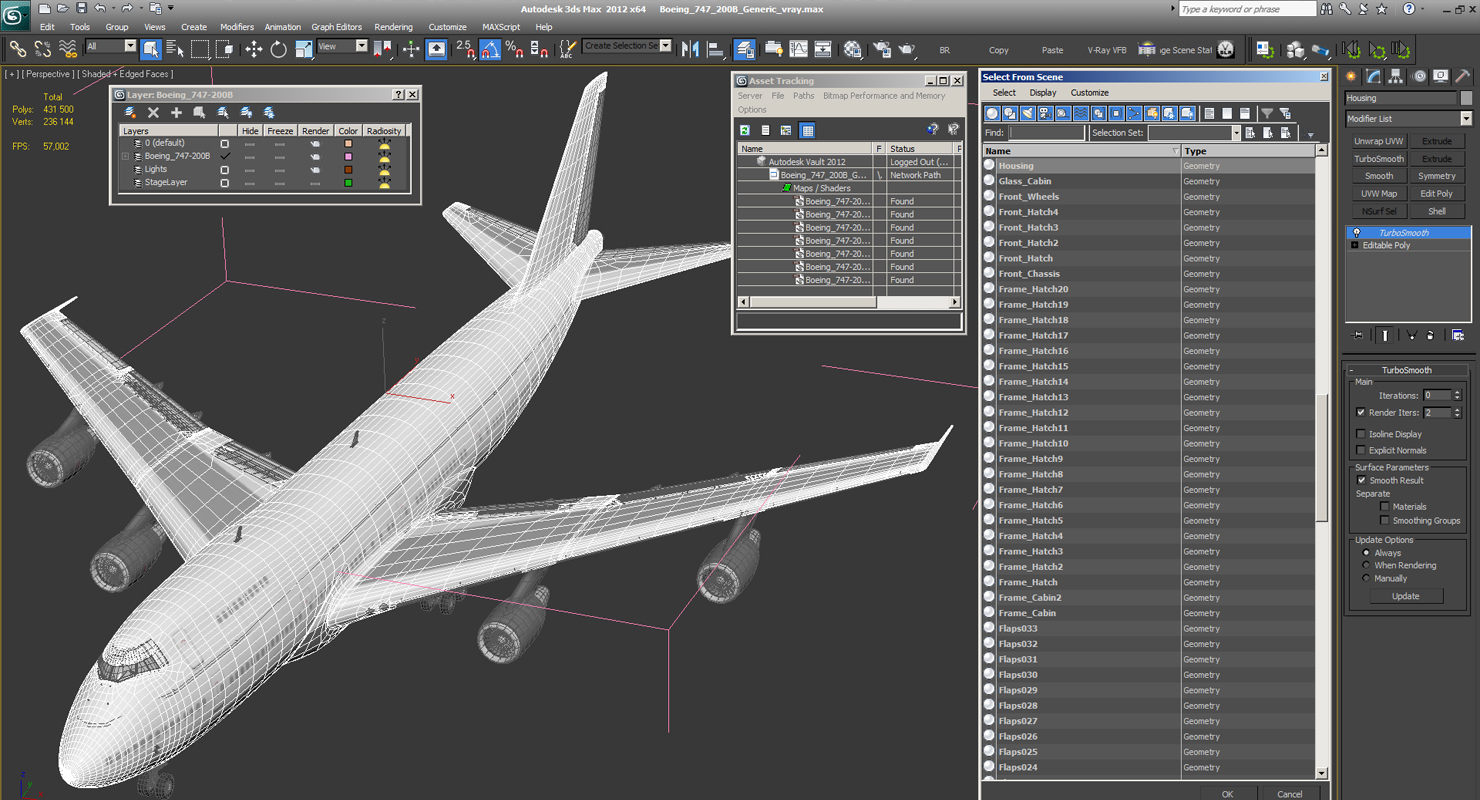Click the TurboSmooth modifier button
This screenshot has height=800, width=1480.
pos(1379,159)
